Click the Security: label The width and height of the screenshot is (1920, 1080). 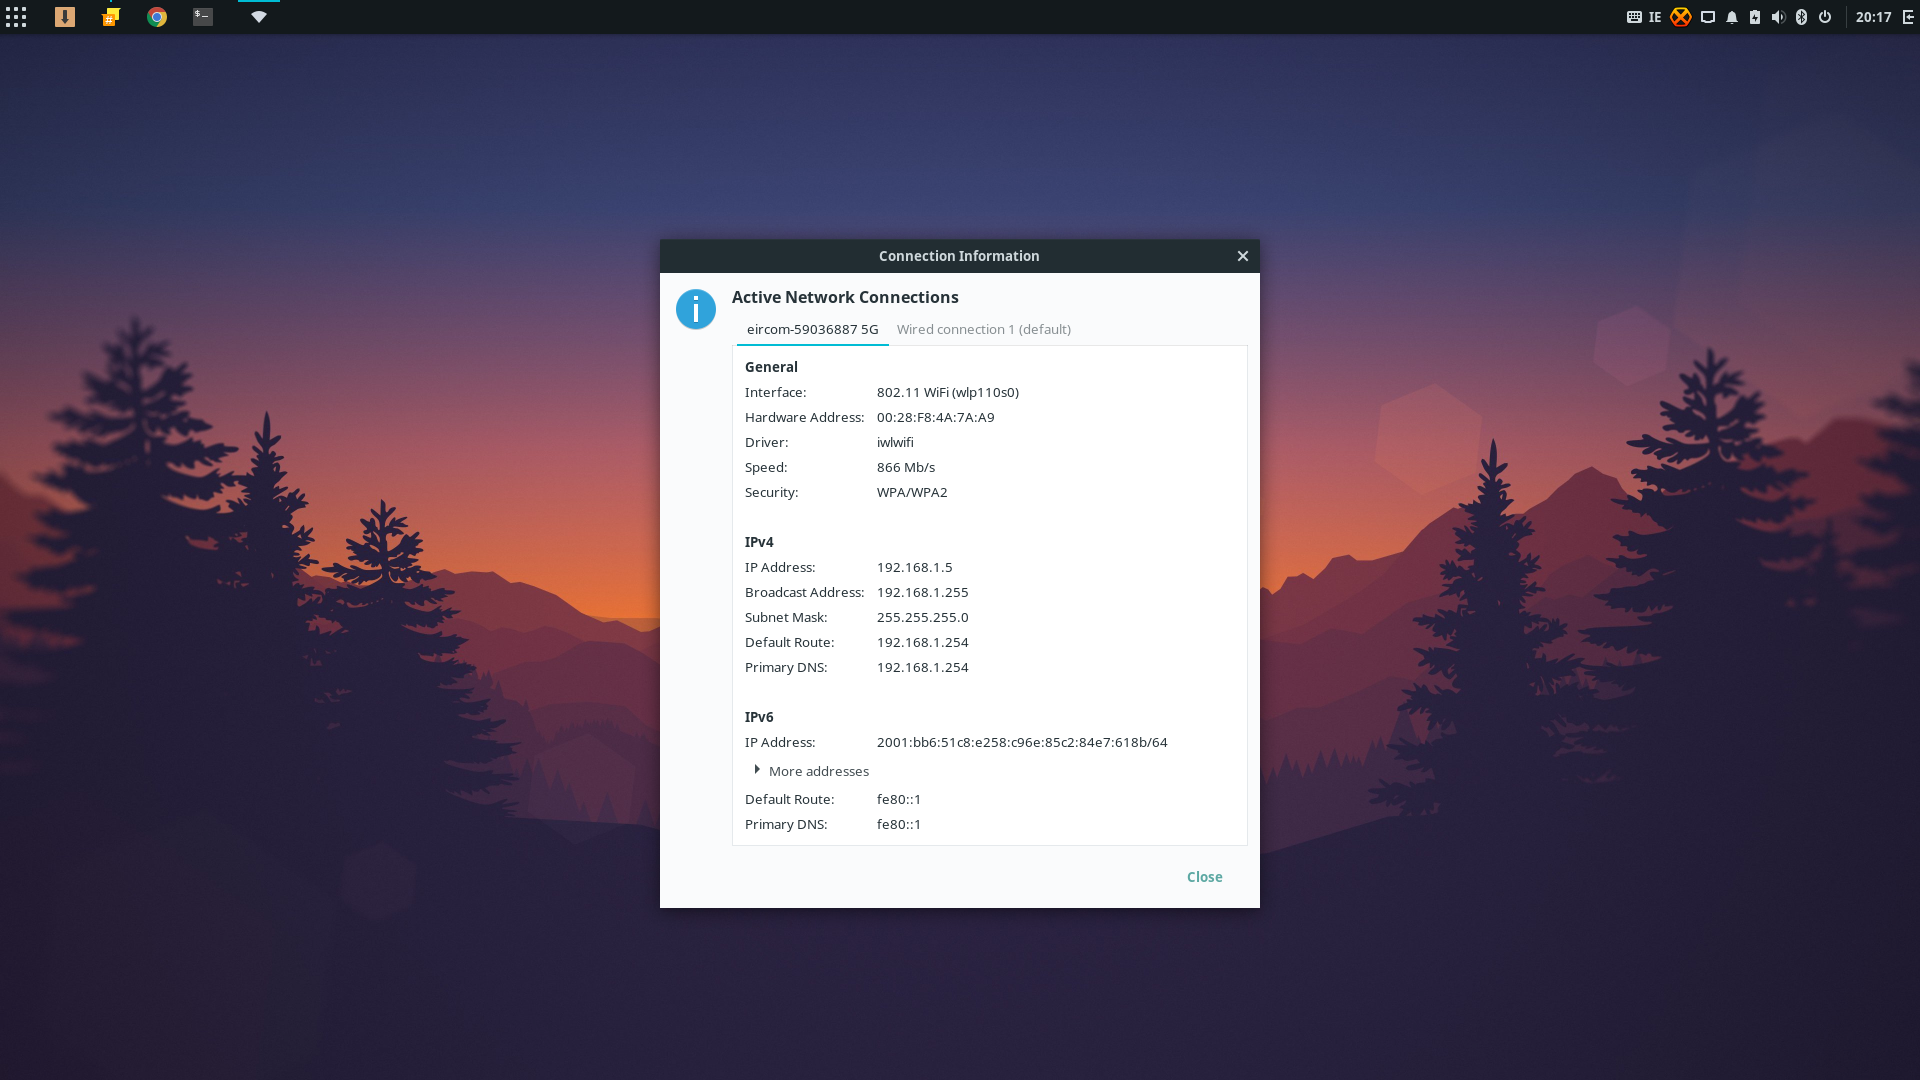[772, 492]
